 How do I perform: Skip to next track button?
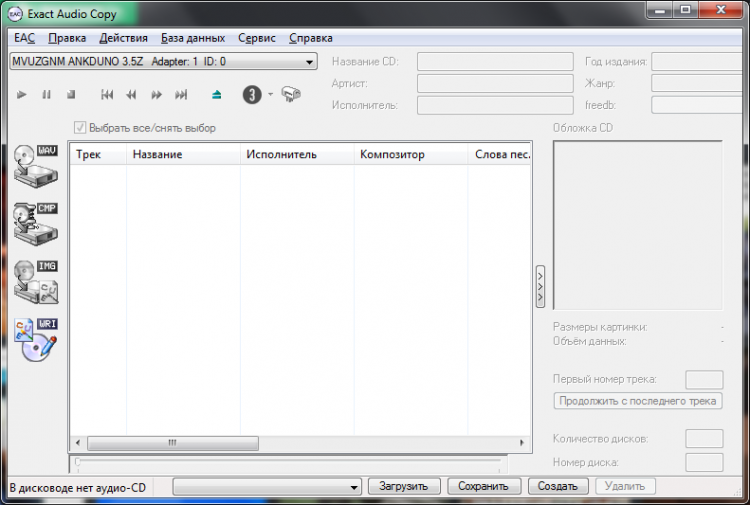(x=181, y=95)
